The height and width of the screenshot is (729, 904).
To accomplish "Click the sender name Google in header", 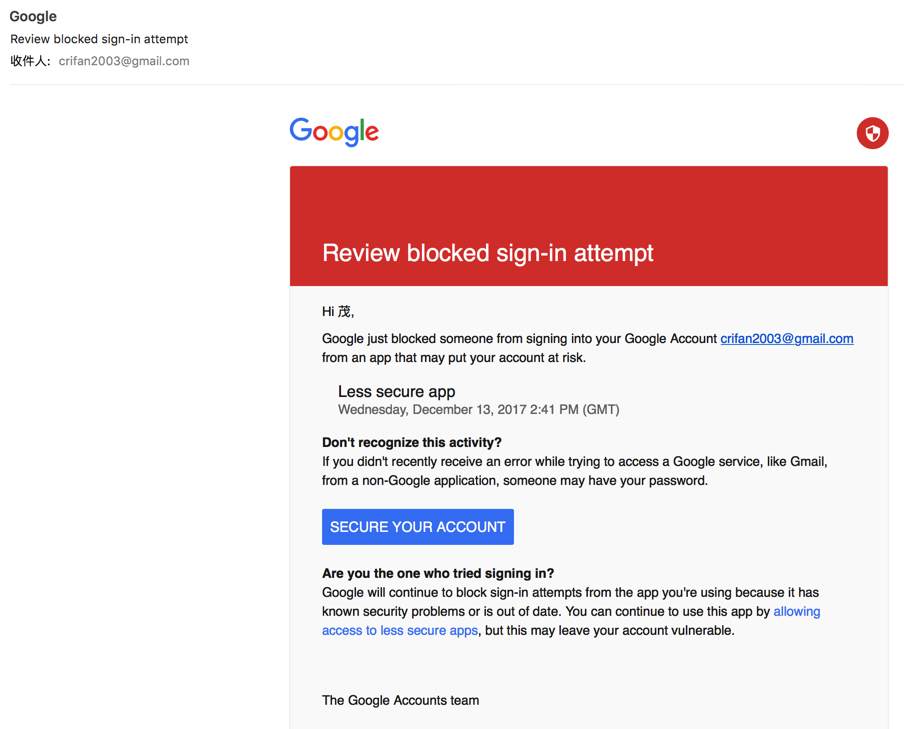I will pos(33,17).
